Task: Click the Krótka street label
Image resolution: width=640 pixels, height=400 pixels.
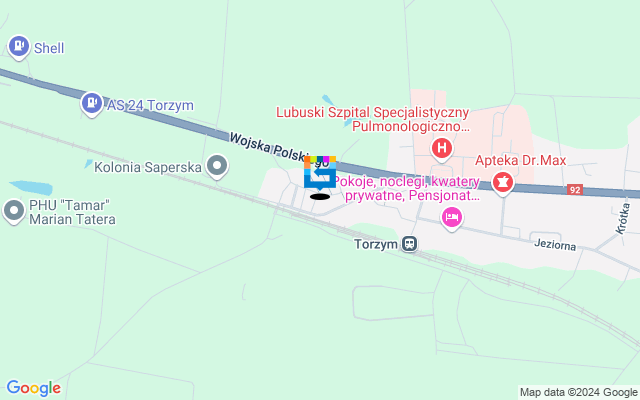Action: click(623, 219)
